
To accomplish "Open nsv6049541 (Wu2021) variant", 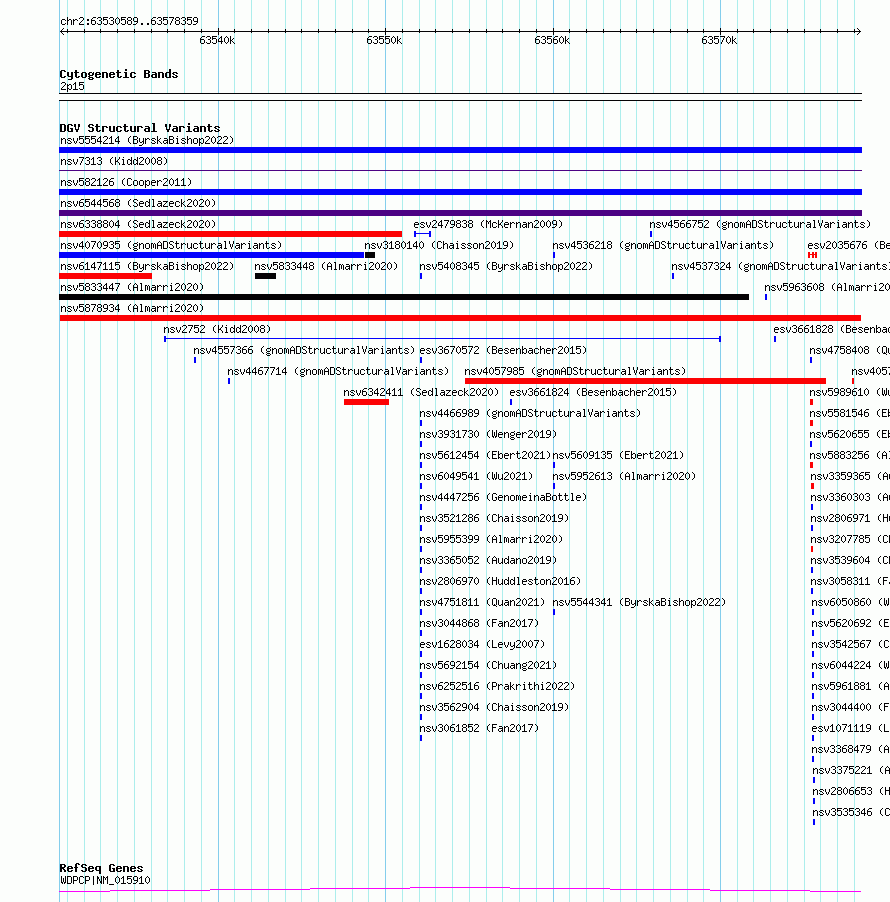I will coord(476,476).
